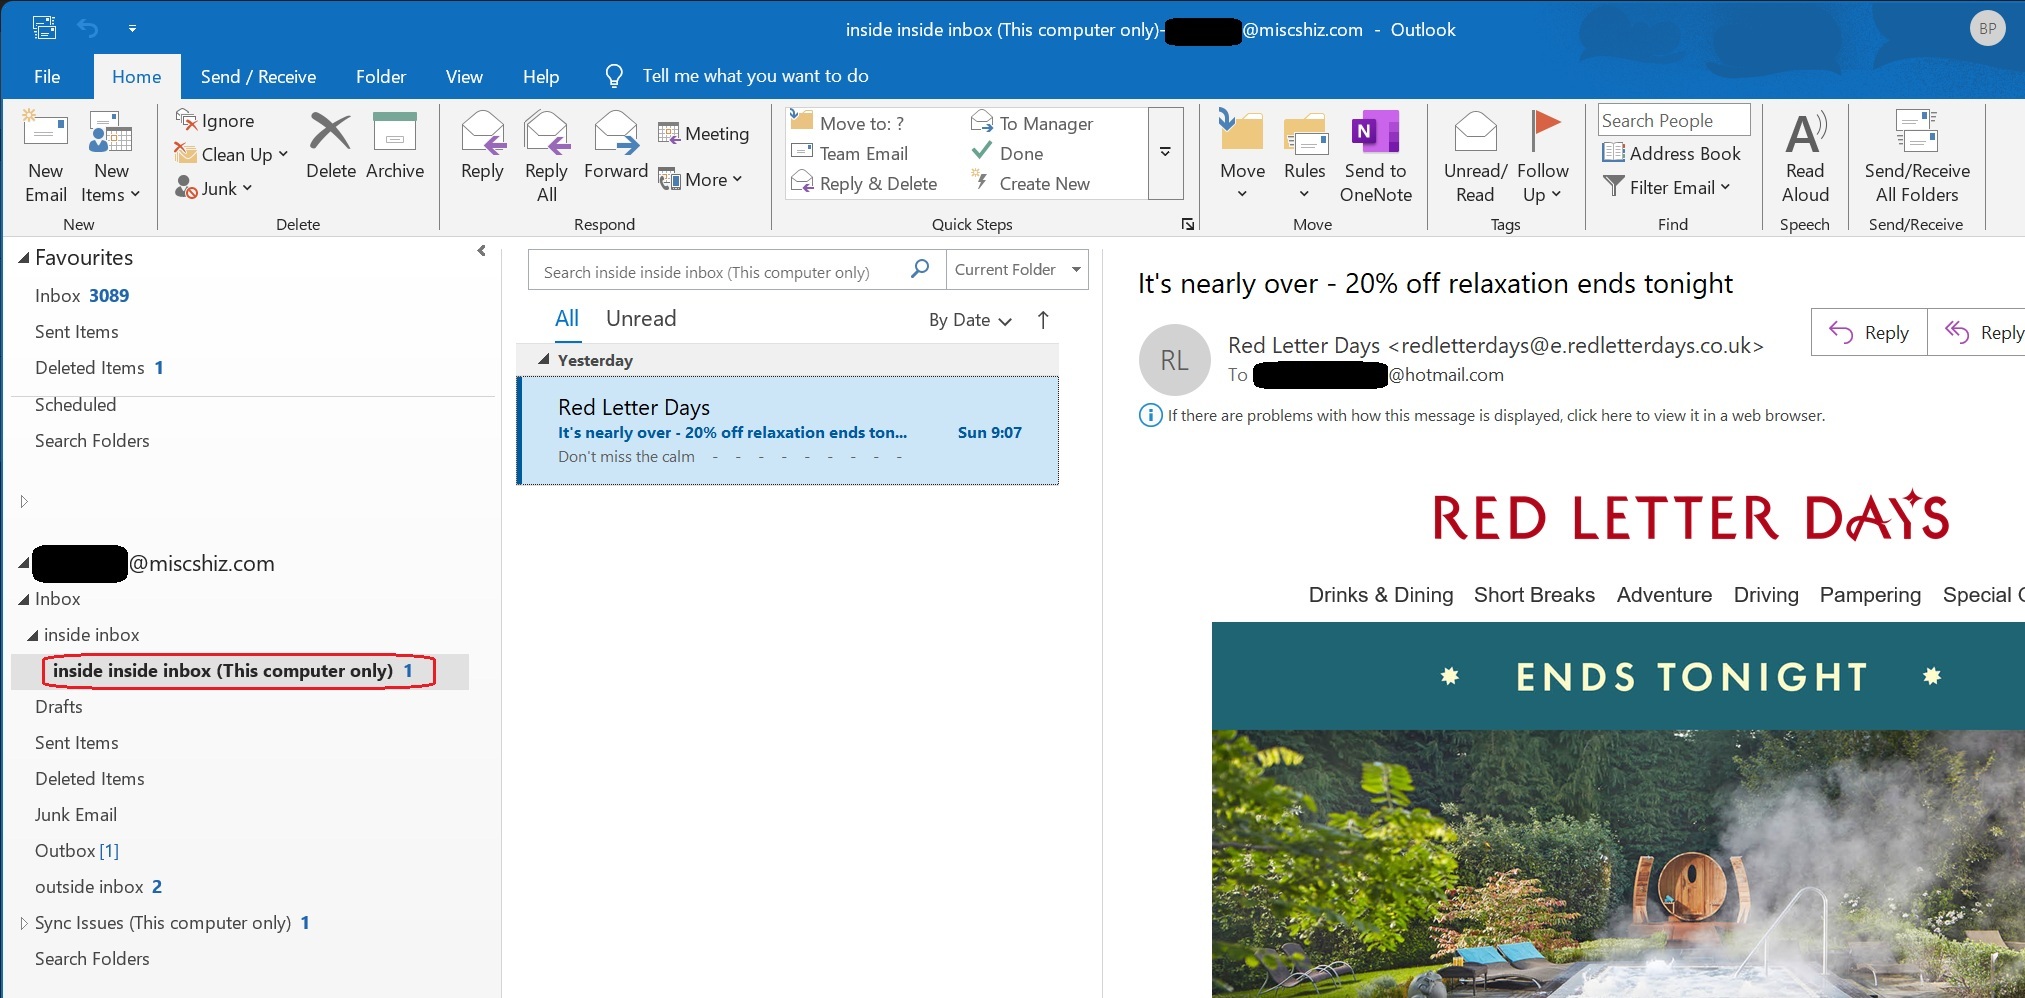Open the Drinks & Dining link
Image resolution: width=2025 pixels, height=998 pixels.
[1381, 595]
